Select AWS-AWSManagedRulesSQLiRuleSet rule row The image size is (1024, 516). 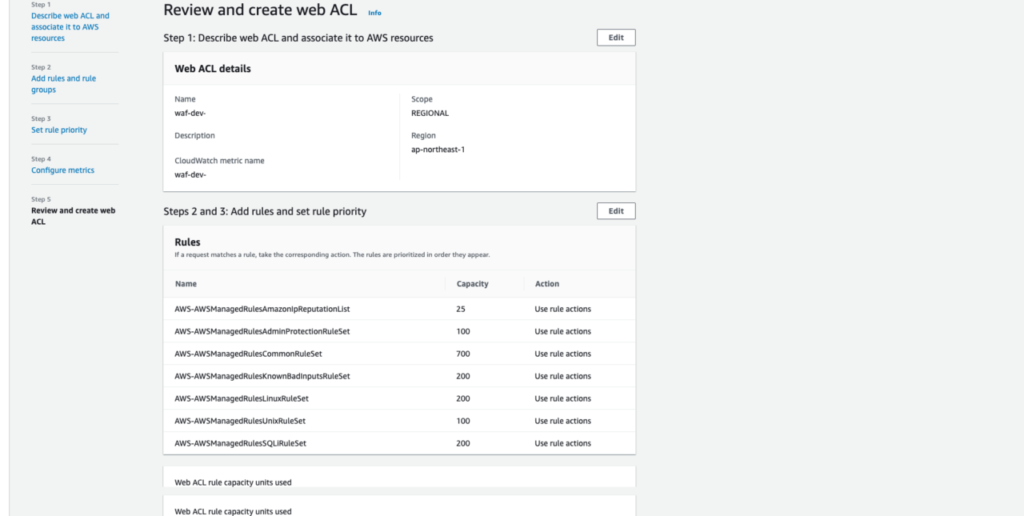[399, 443]
